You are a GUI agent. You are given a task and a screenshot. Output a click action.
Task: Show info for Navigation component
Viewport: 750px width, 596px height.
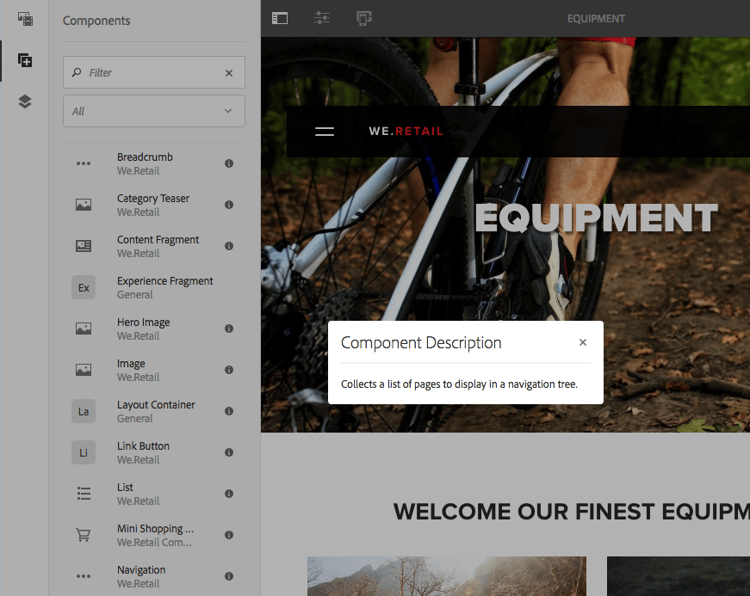229,576
